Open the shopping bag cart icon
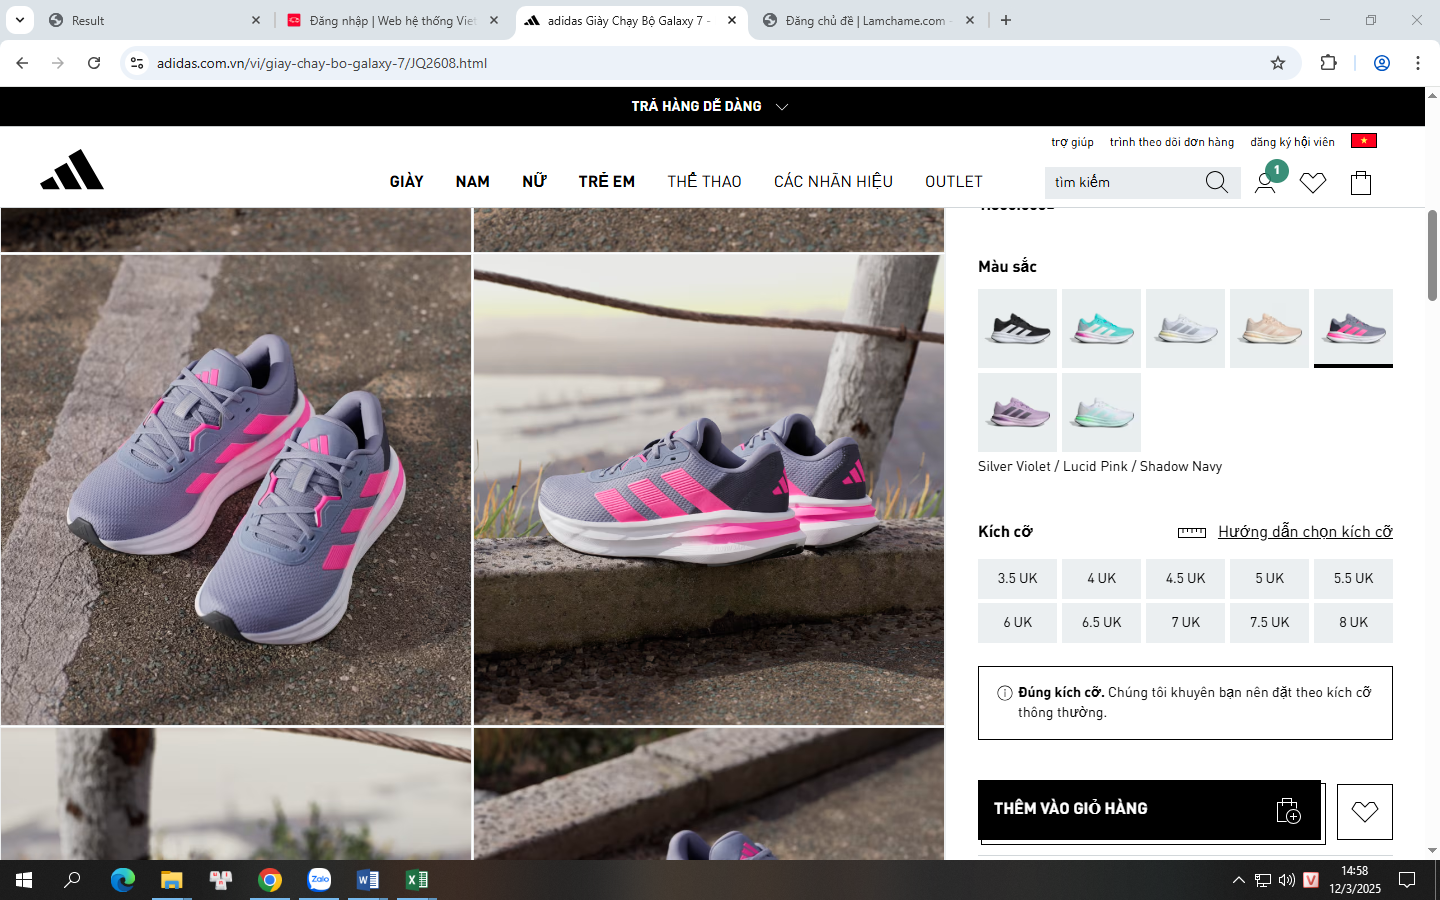The image size is (1440, 900). [1361, 183]
